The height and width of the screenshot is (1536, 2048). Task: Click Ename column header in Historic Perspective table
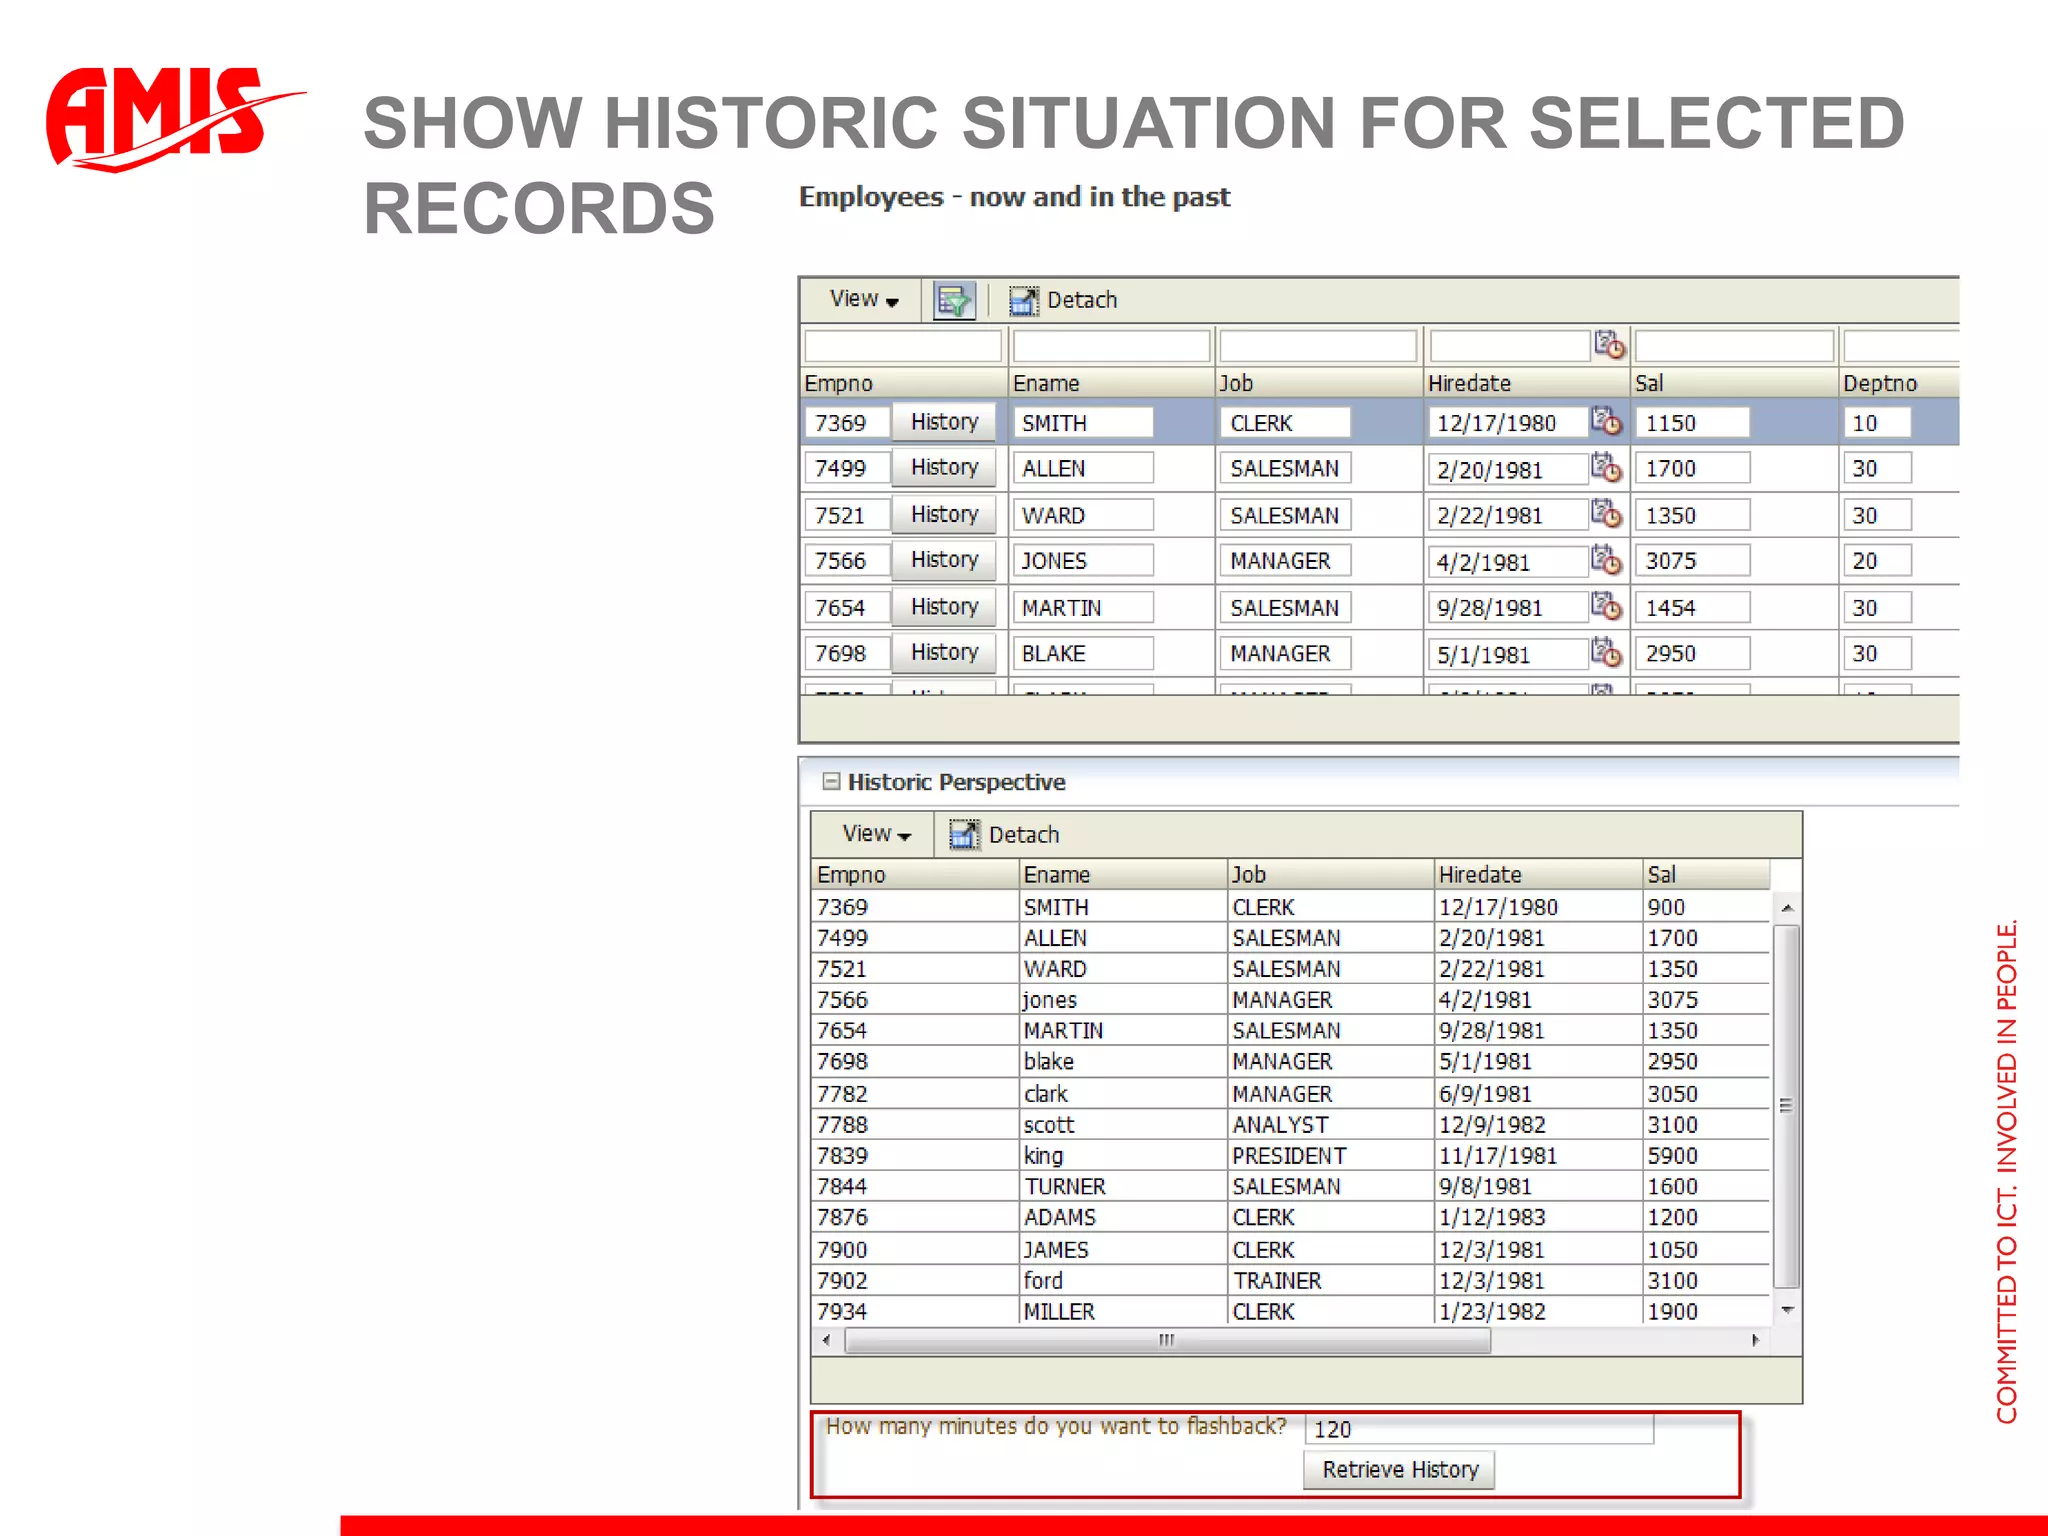[x=1122, y=875]
